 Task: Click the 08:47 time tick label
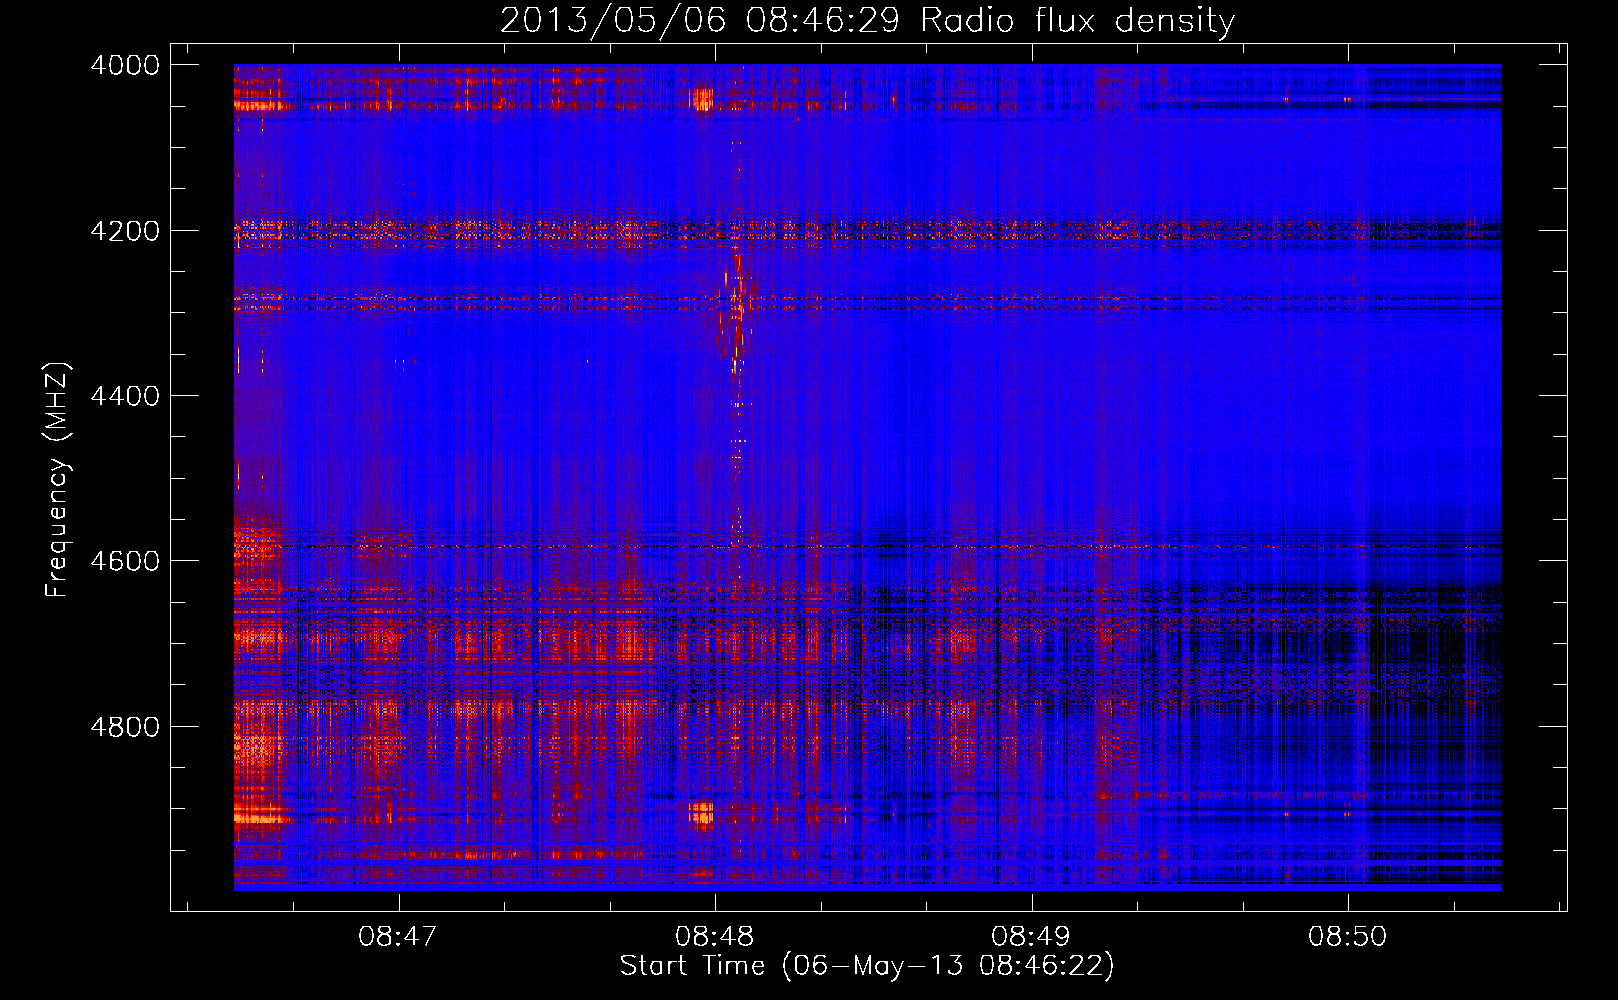point(398,937)
